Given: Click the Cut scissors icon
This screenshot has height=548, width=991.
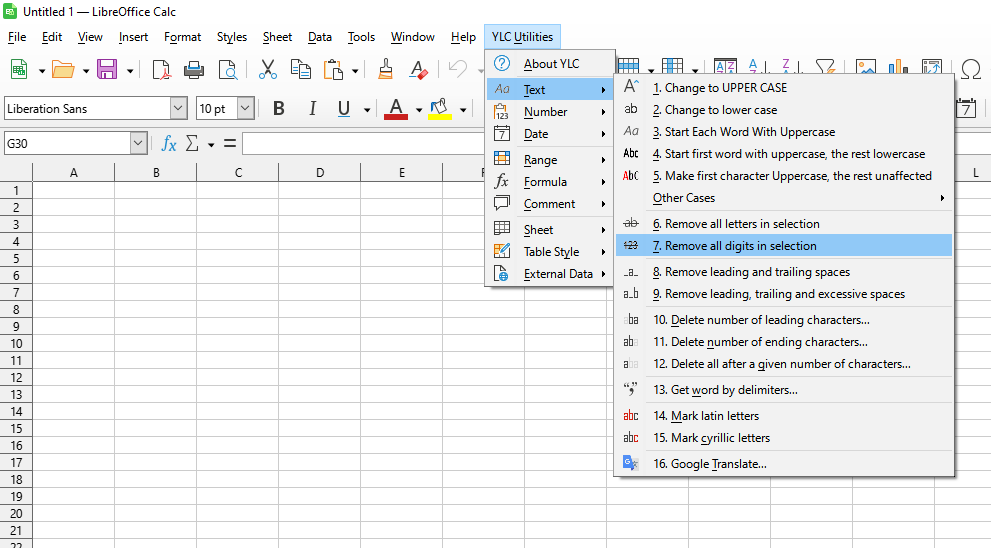Looking at the screenshot, I should pyautogui.click(x=267, y=69).
